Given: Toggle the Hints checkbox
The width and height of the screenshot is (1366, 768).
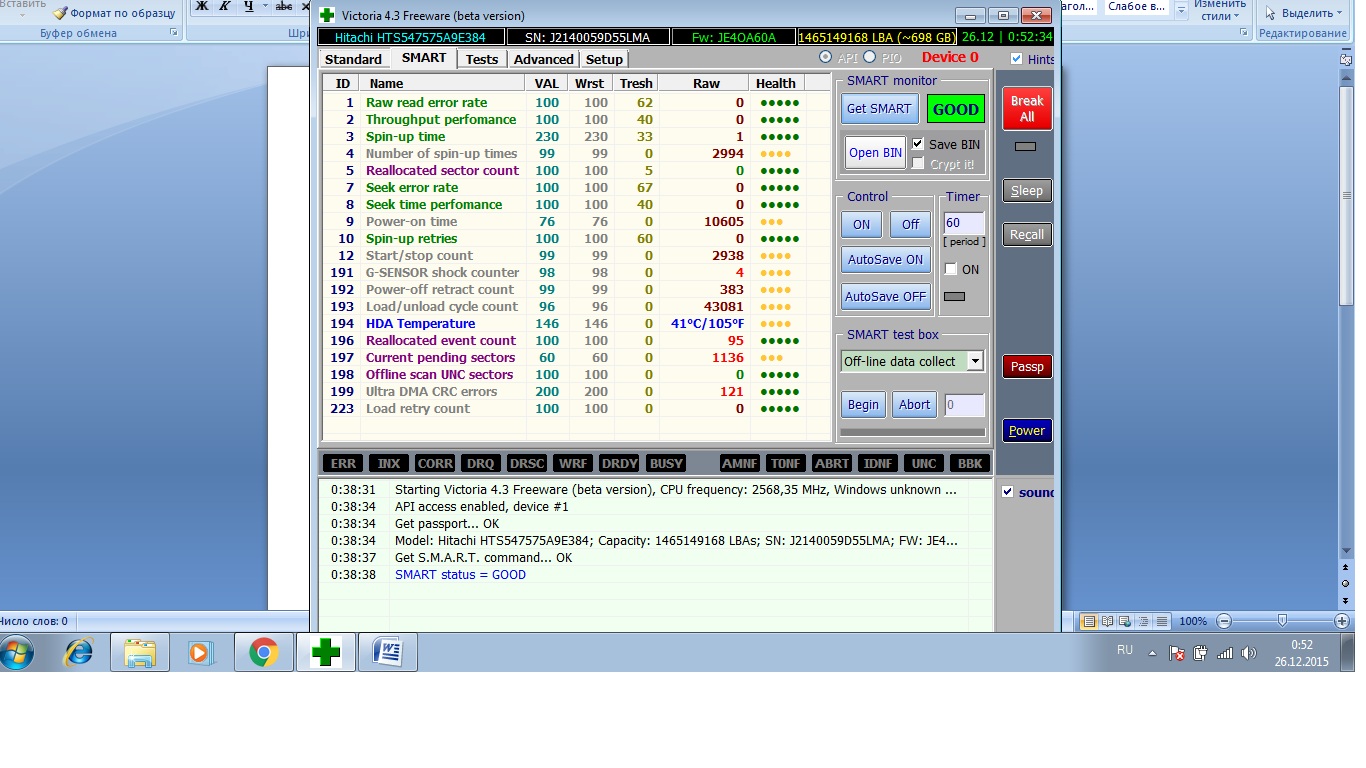Looking at the screenshot, I should pyautogui.click(x=1017, y=58).
